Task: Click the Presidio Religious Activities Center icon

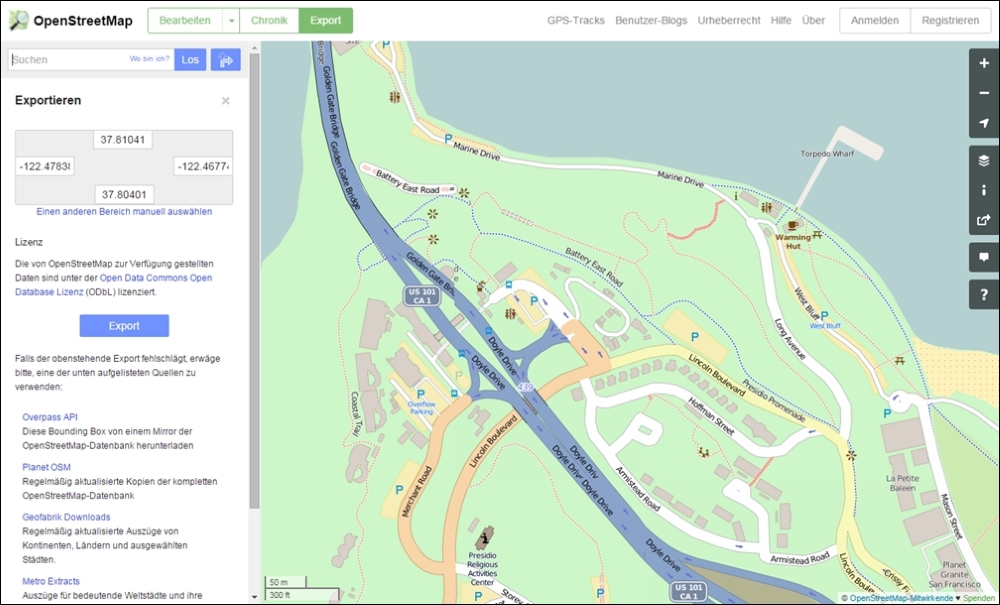Action: (x=485, y=538)
